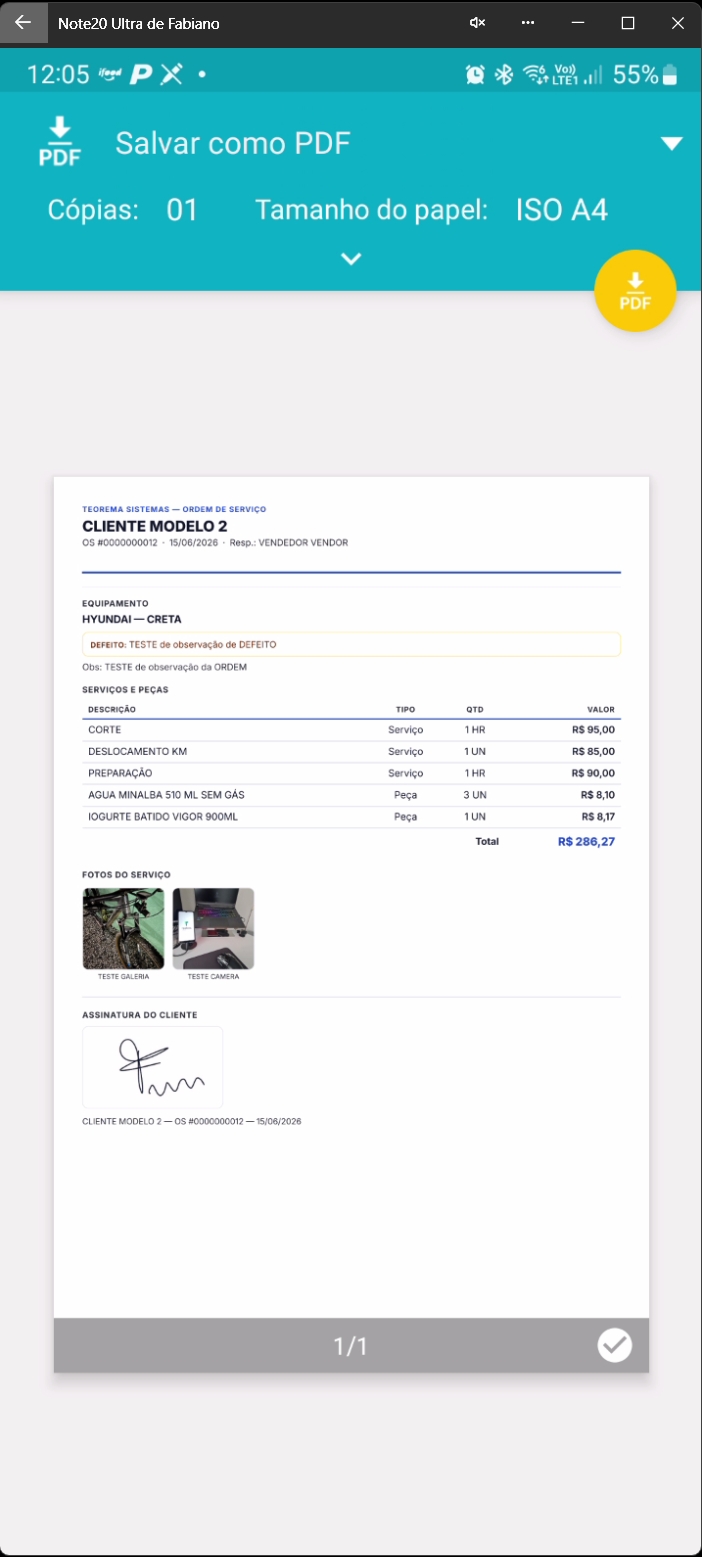The height and width of the screenshot is (1557, 702).
Task: Click the total value R$ 286,27
Action: pos(586,842)
